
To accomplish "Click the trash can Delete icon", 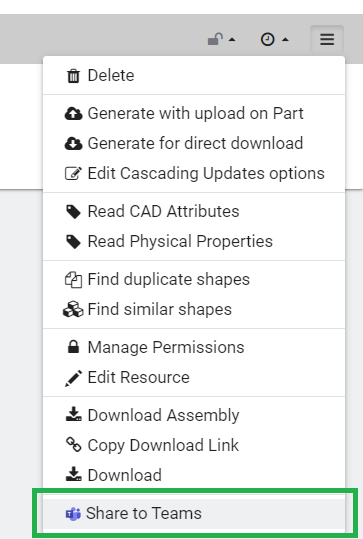I will point(73,76).
